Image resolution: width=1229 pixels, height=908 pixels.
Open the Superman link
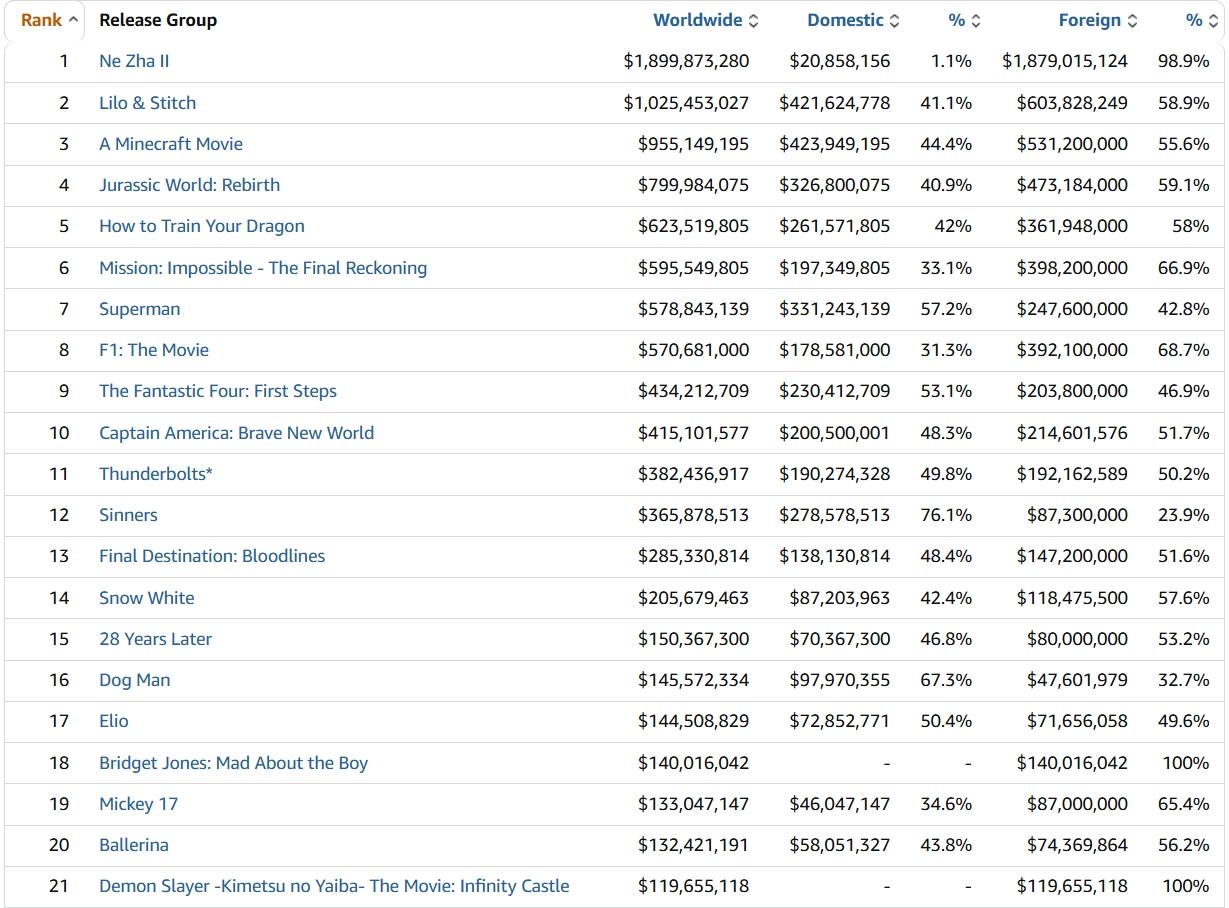click(140, 309)
